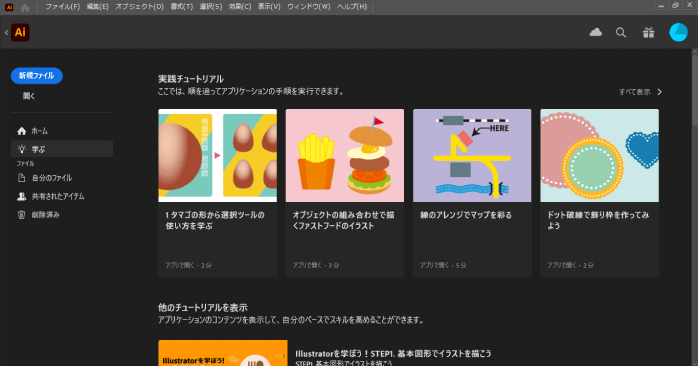Viewport: 698px width, 366px height.
Task: Open the オブジェクト(O) menu
Action: (x=139, y=7)
